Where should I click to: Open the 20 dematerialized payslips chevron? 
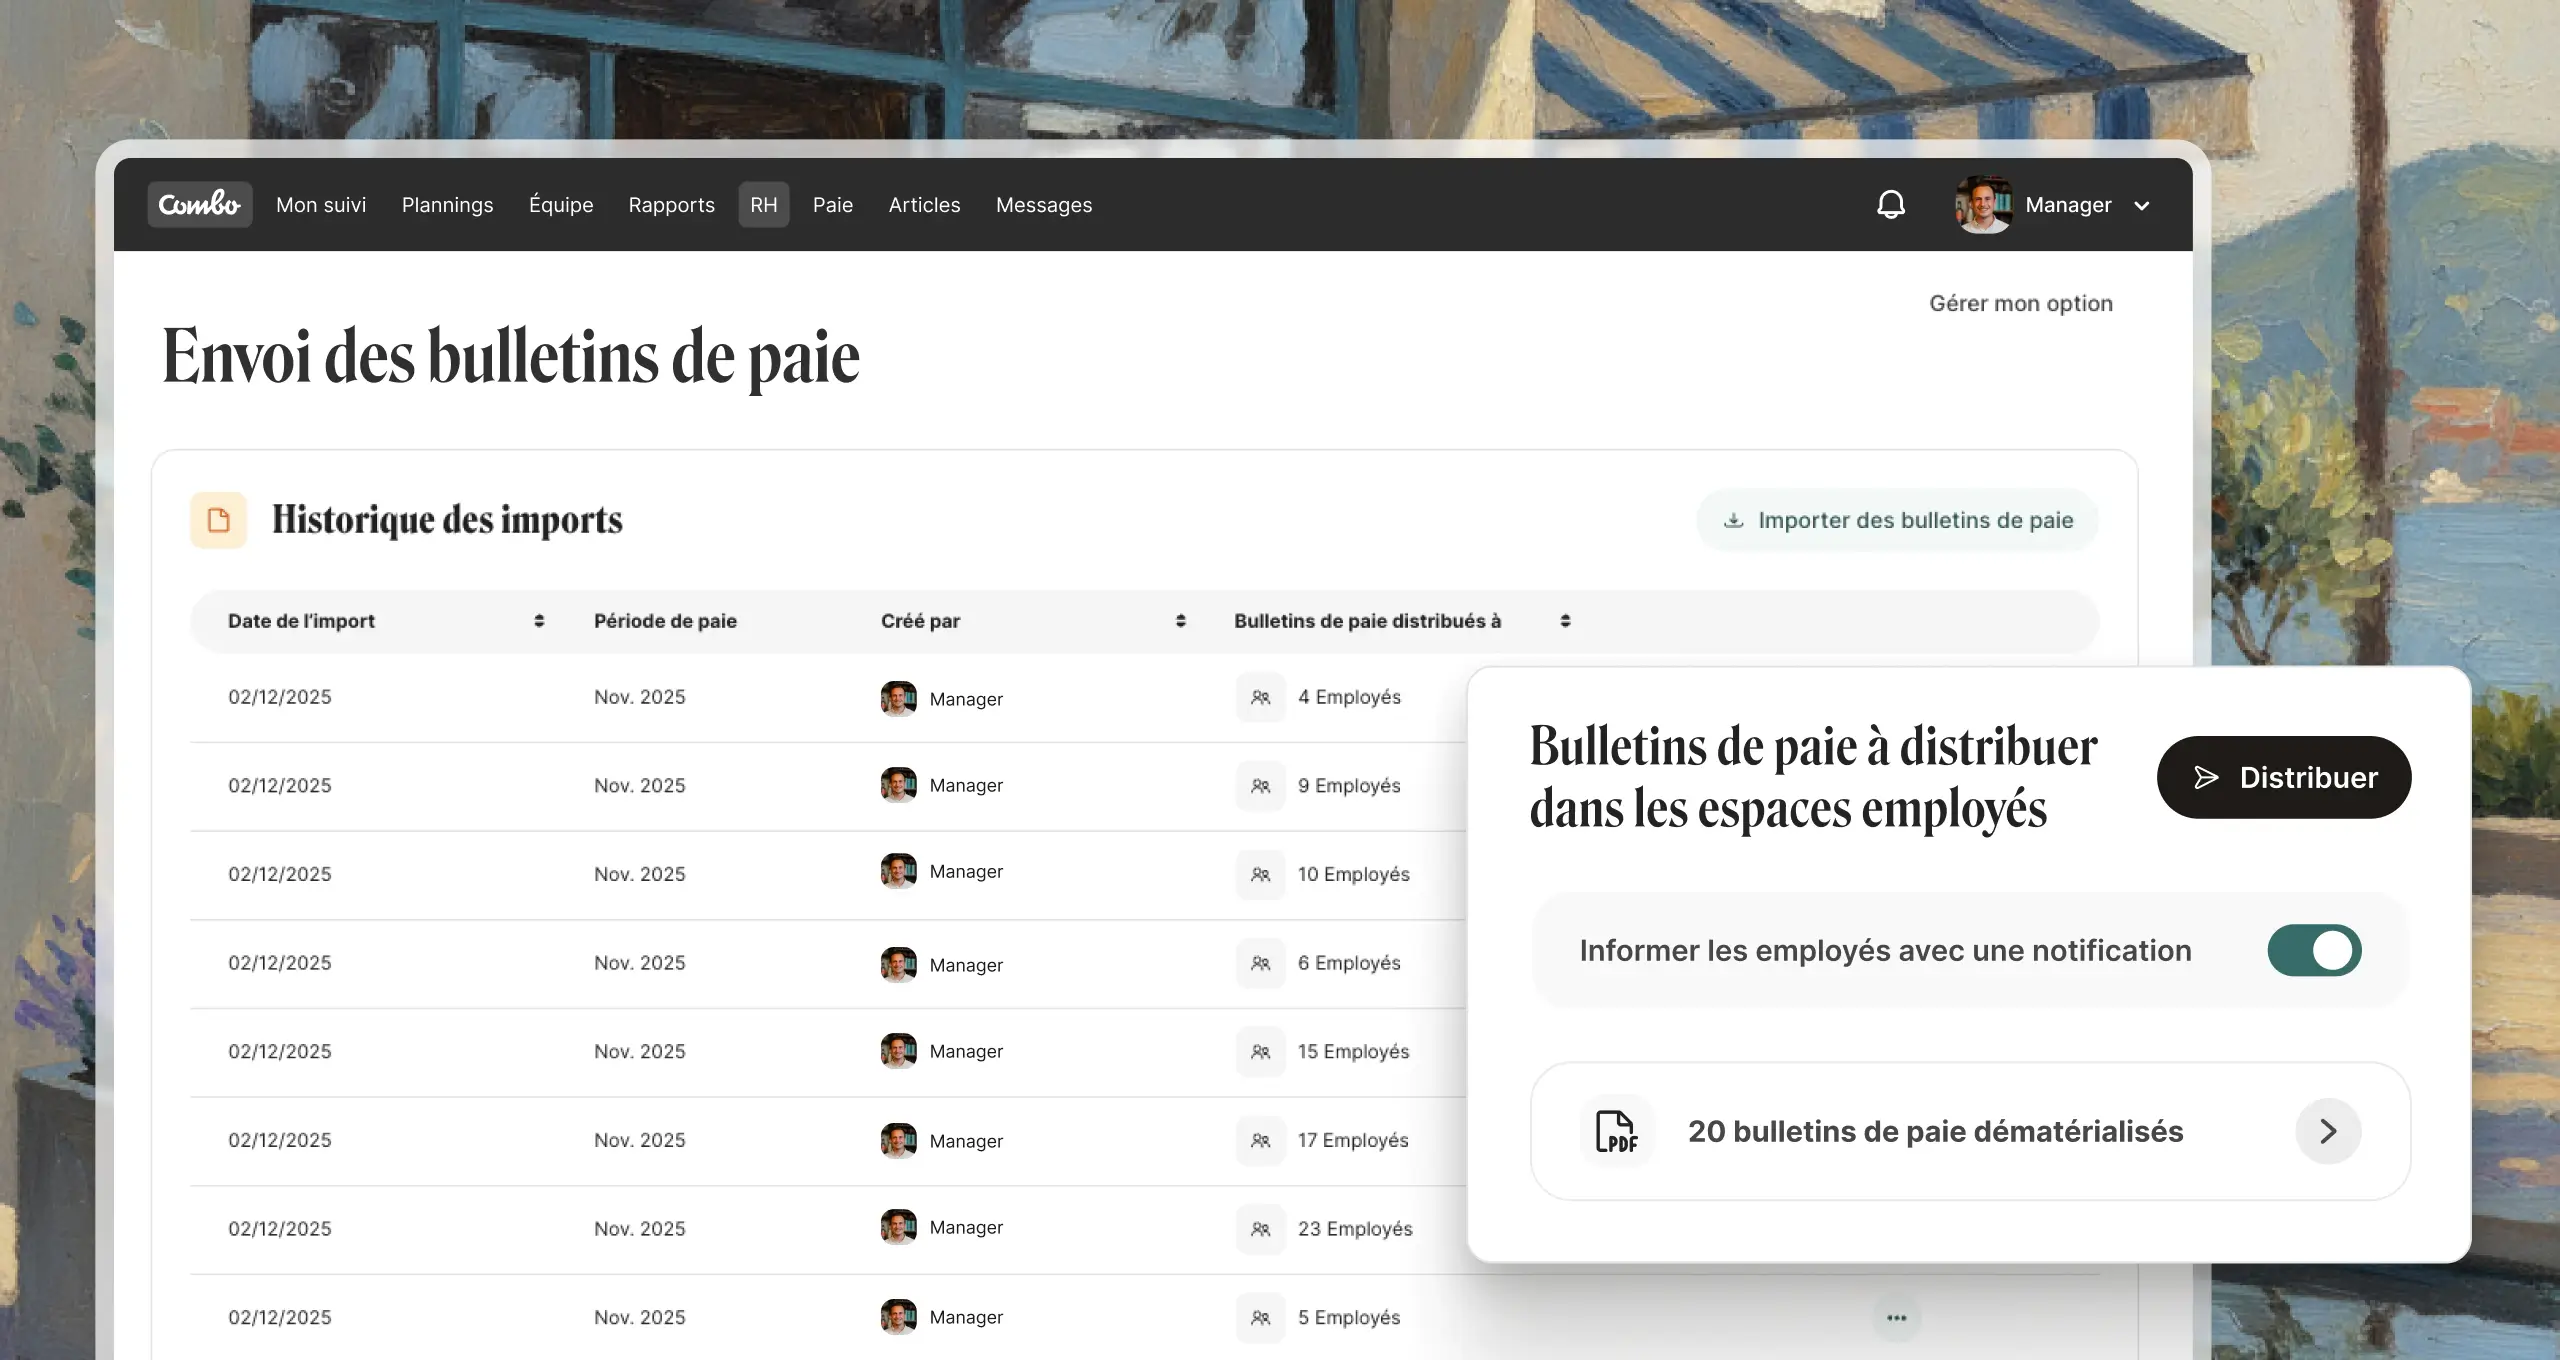click(x=2328, y=1131)
